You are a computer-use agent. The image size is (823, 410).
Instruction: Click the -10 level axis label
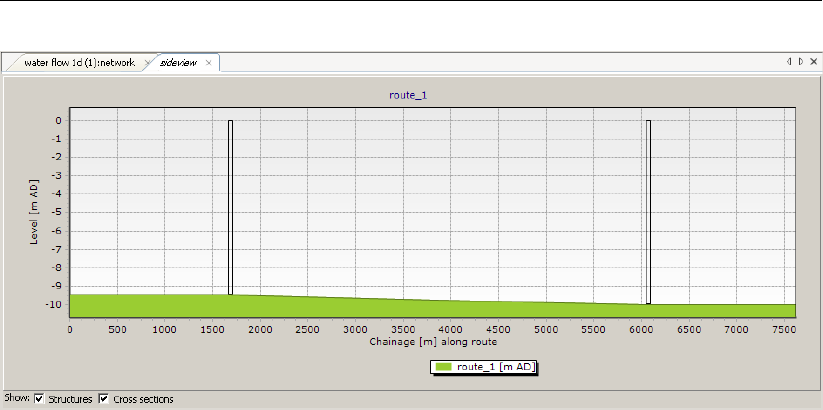(x=56, y=304)
